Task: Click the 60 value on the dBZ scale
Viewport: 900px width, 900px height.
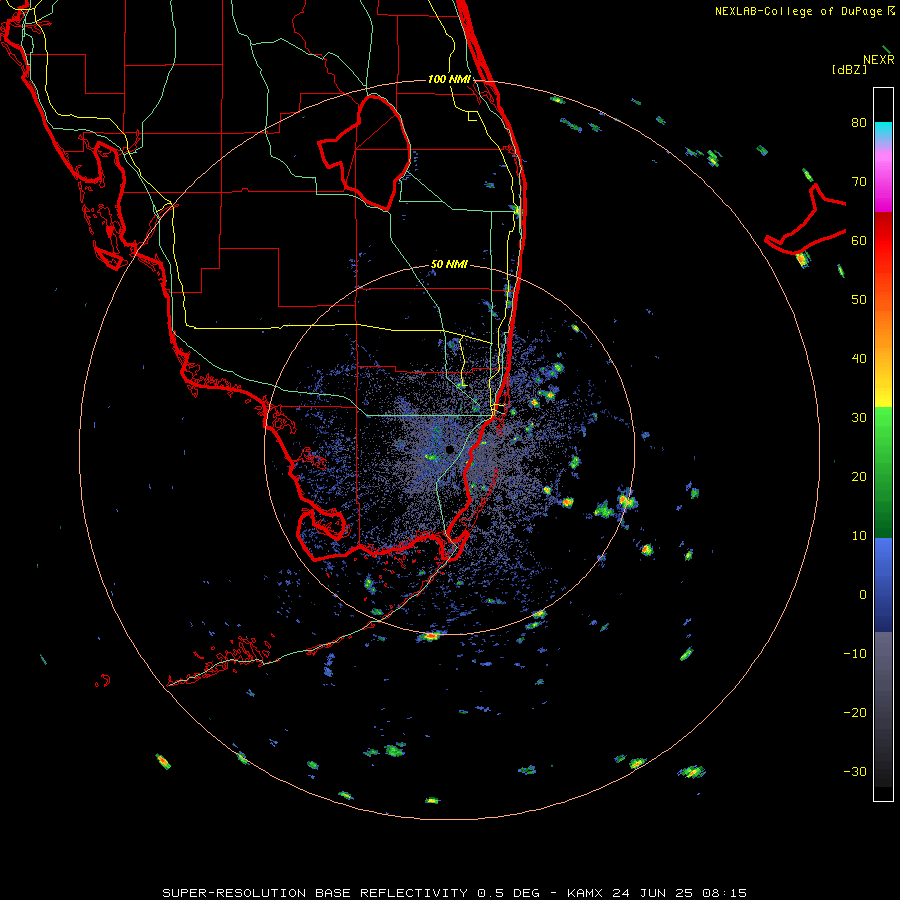Action: click(859, 240)
